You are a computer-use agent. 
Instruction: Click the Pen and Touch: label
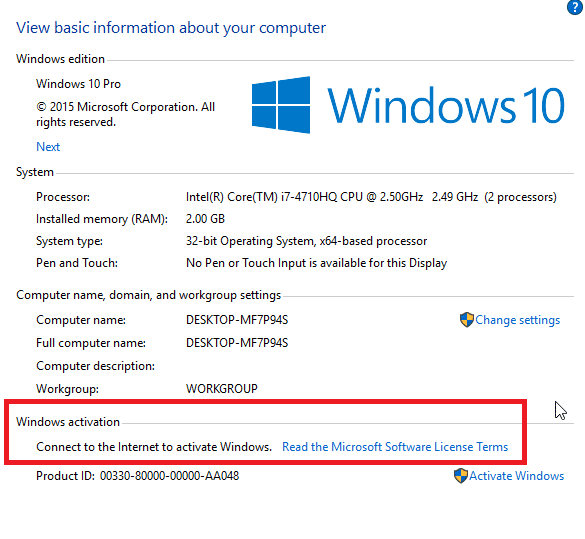pyautogui.click(x=77, y=263)
